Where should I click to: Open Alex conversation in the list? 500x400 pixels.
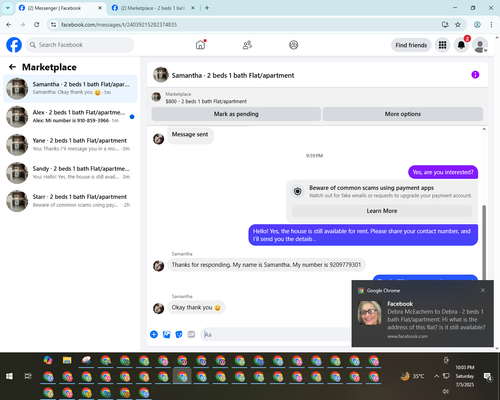pos(70,116)
